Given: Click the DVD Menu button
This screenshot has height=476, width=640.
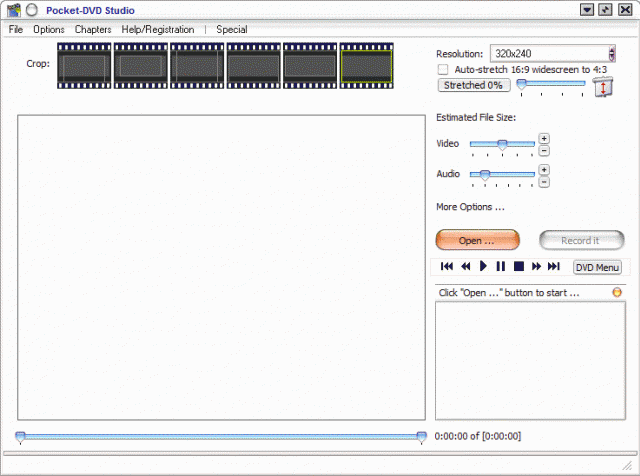Looking at the screenshot, I should point(597,267).
